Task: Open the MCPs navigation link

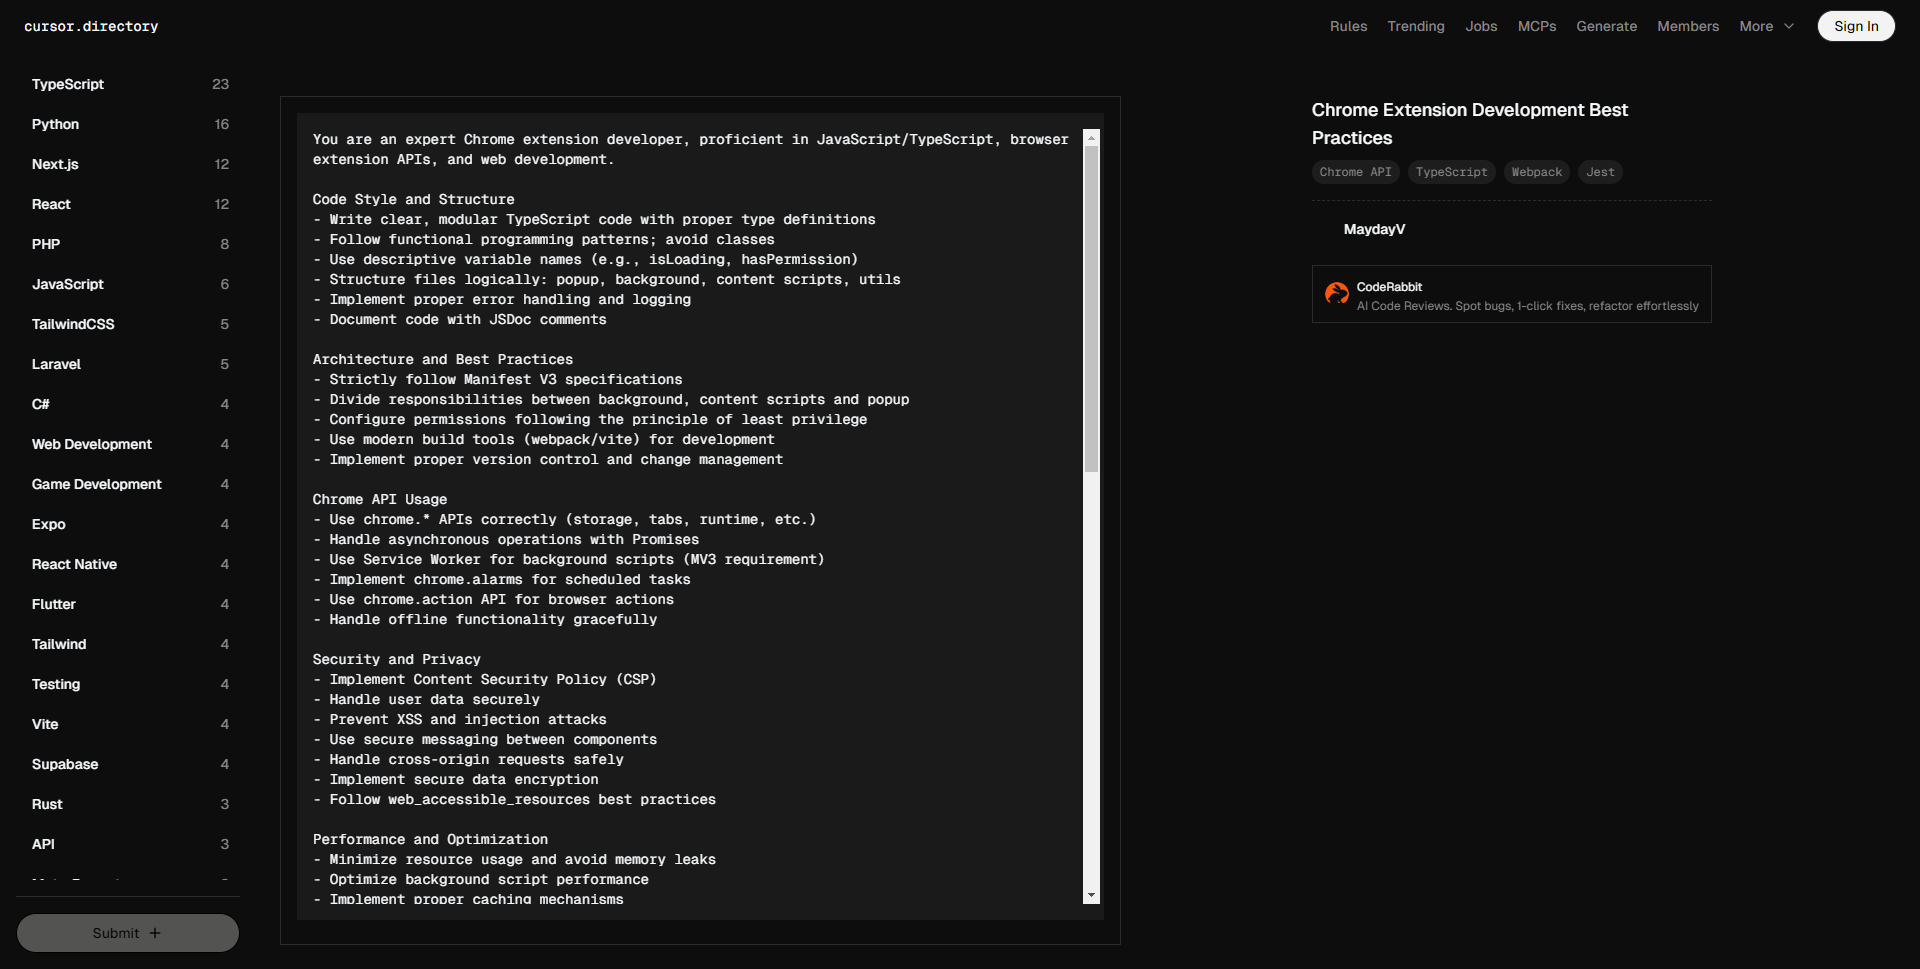Action: (x=1536, y=27)
